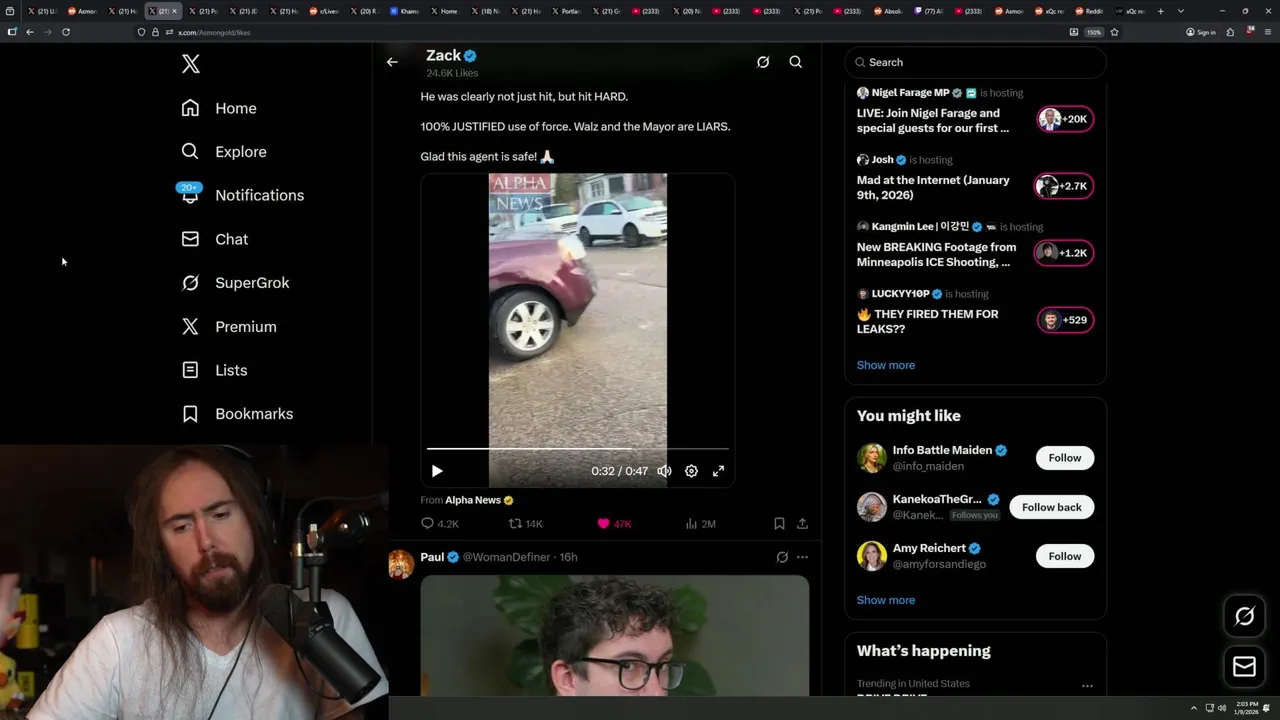Screen dimensions: 1280x720
Task: View post analytics showing 2M
Action: 700,524
